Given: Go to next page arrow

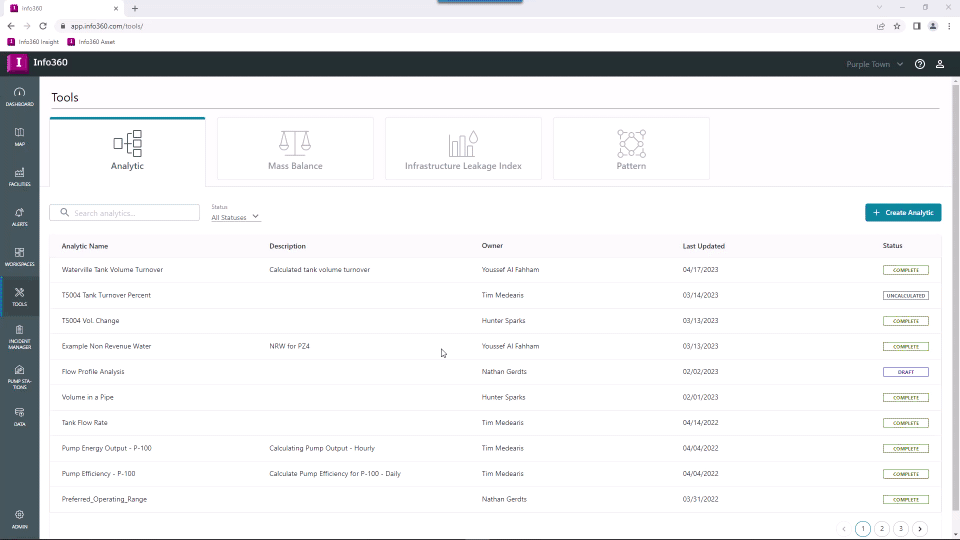Looking at the screenshot, I should [920, 528].
